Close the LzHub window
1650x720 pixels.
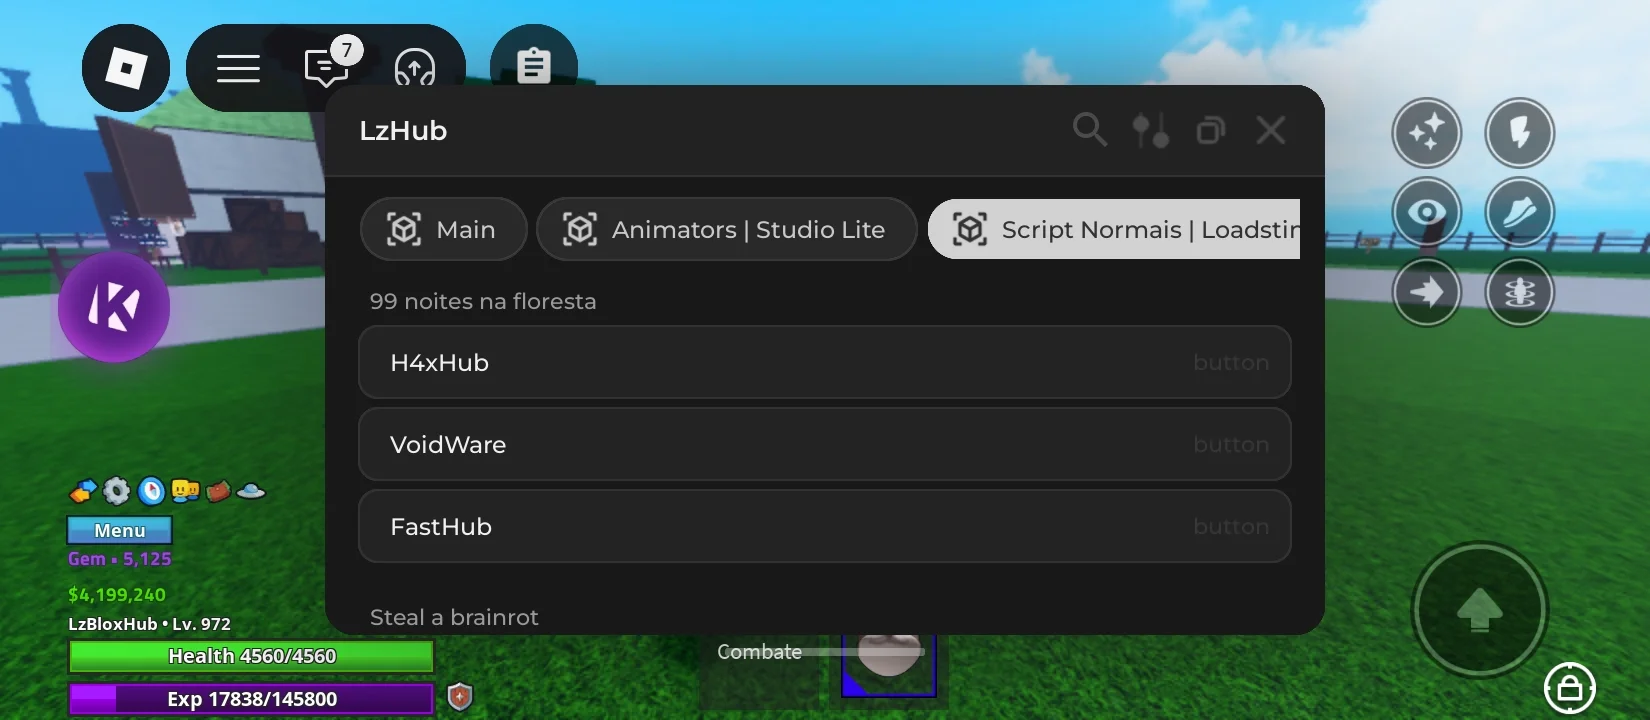pos(1271,130)
